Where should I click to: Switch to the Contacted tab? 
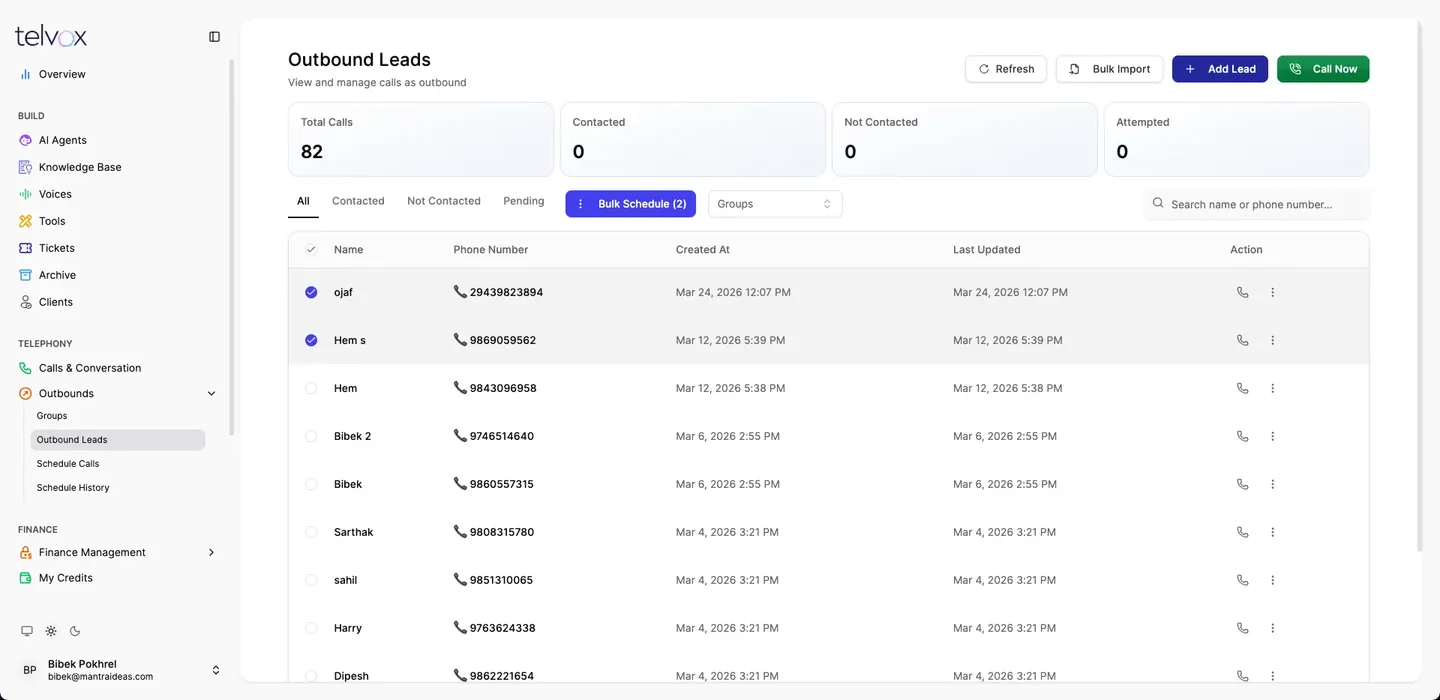[x=358, y=201]
